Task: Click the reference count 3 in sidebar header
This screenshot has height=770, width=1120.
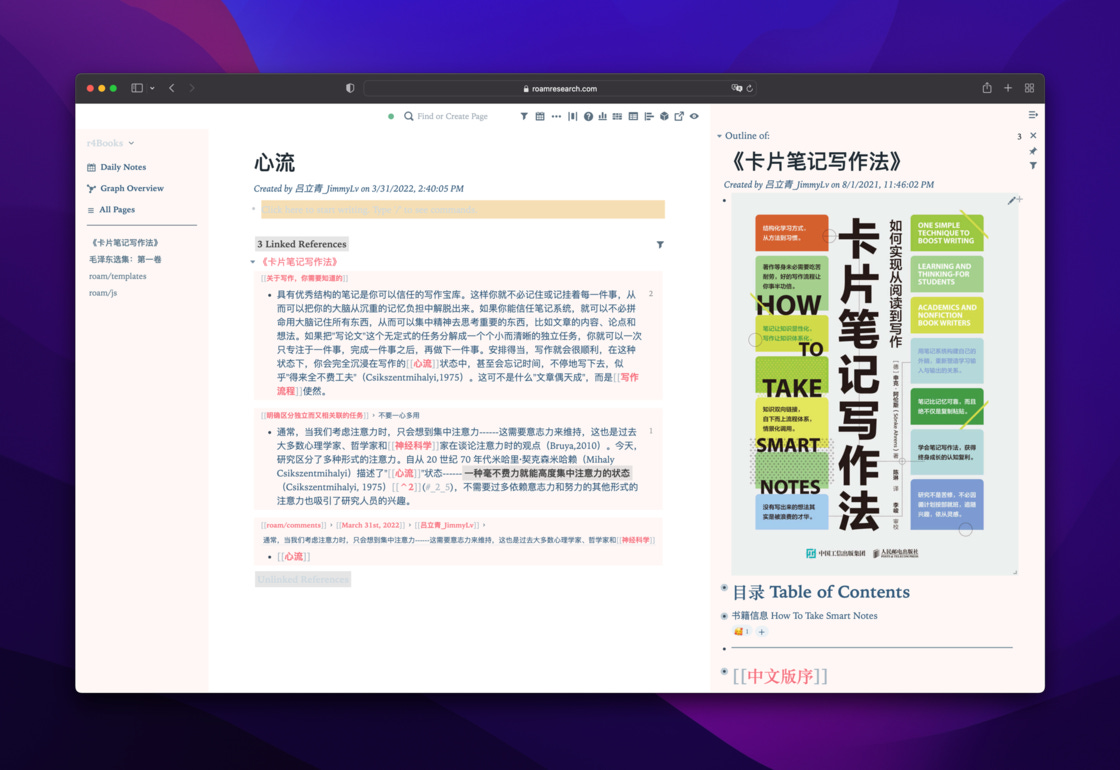Action: coord(1019,136)
